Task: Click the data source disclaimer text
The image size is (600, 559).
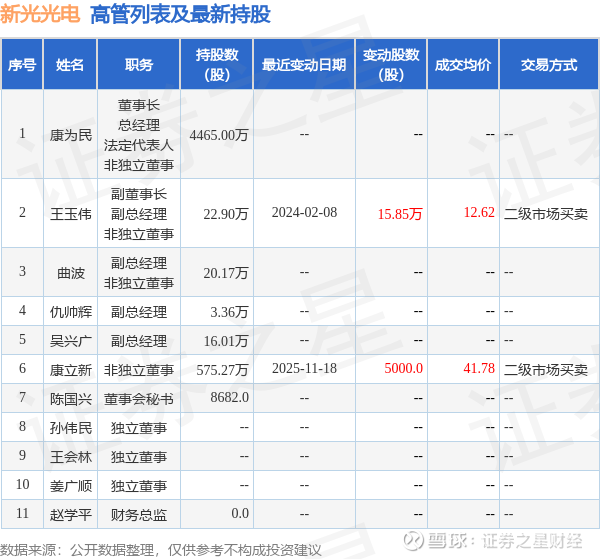Action: click(161, 550)
